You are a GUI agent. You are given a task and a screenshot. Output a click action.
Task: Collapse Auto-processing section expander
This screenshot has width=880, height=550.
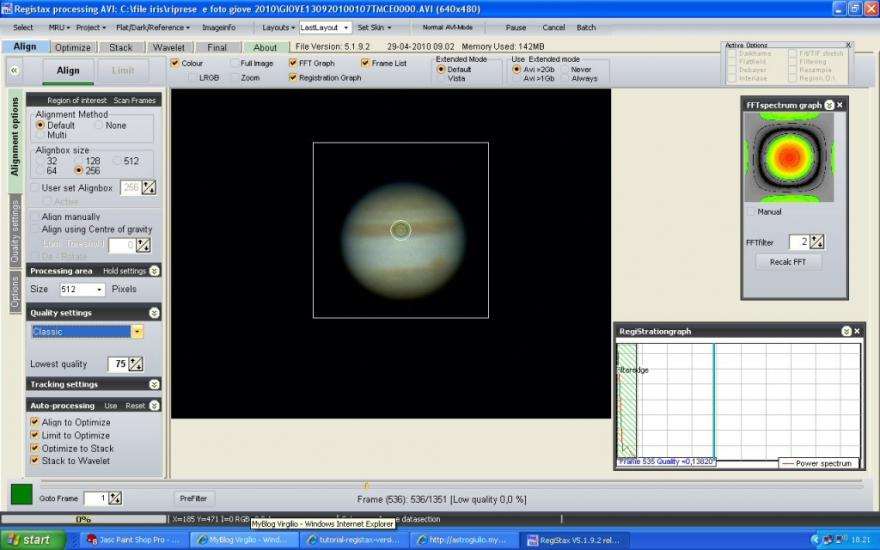pos(154,405)
